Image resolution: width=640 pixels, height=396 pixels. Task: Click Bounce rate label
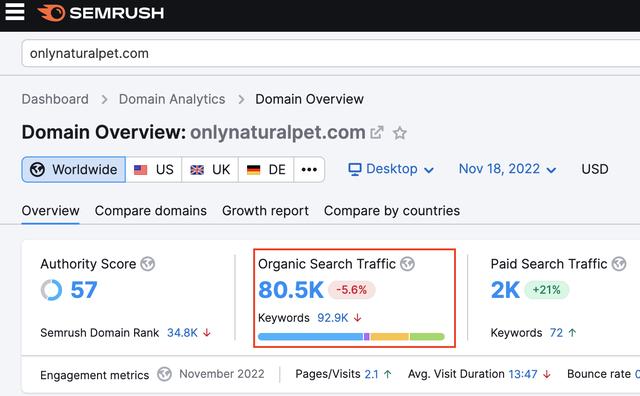click(599, 374)
